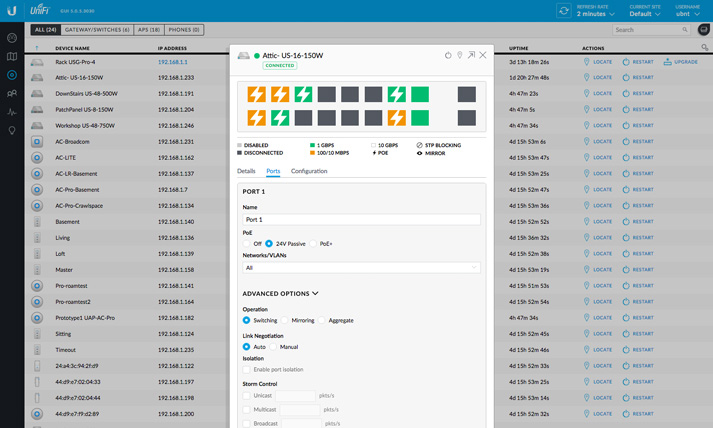This screenshot has height=428, width=713.
Task: Sort by the Uptime column header
Action: coord(518,48)
